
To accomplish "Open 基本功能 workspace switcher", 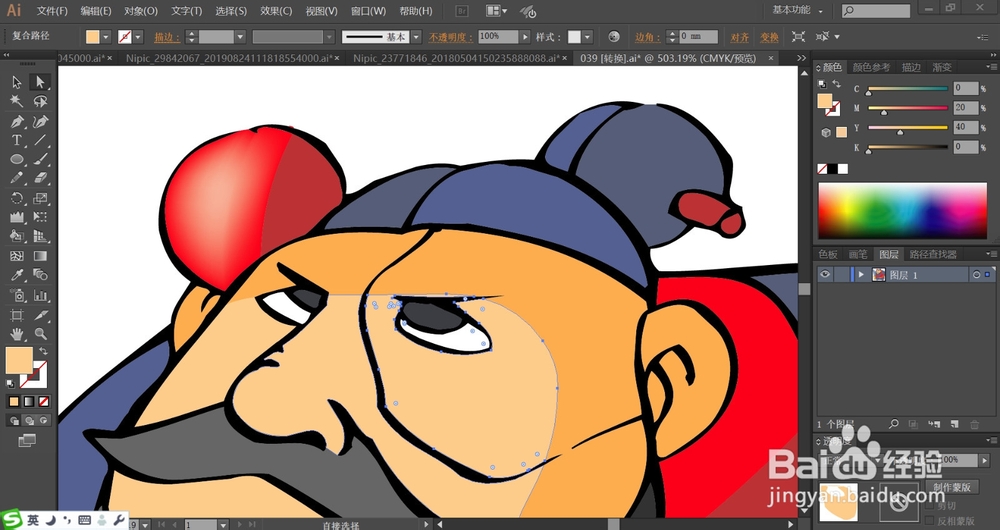I will (797, 10).
